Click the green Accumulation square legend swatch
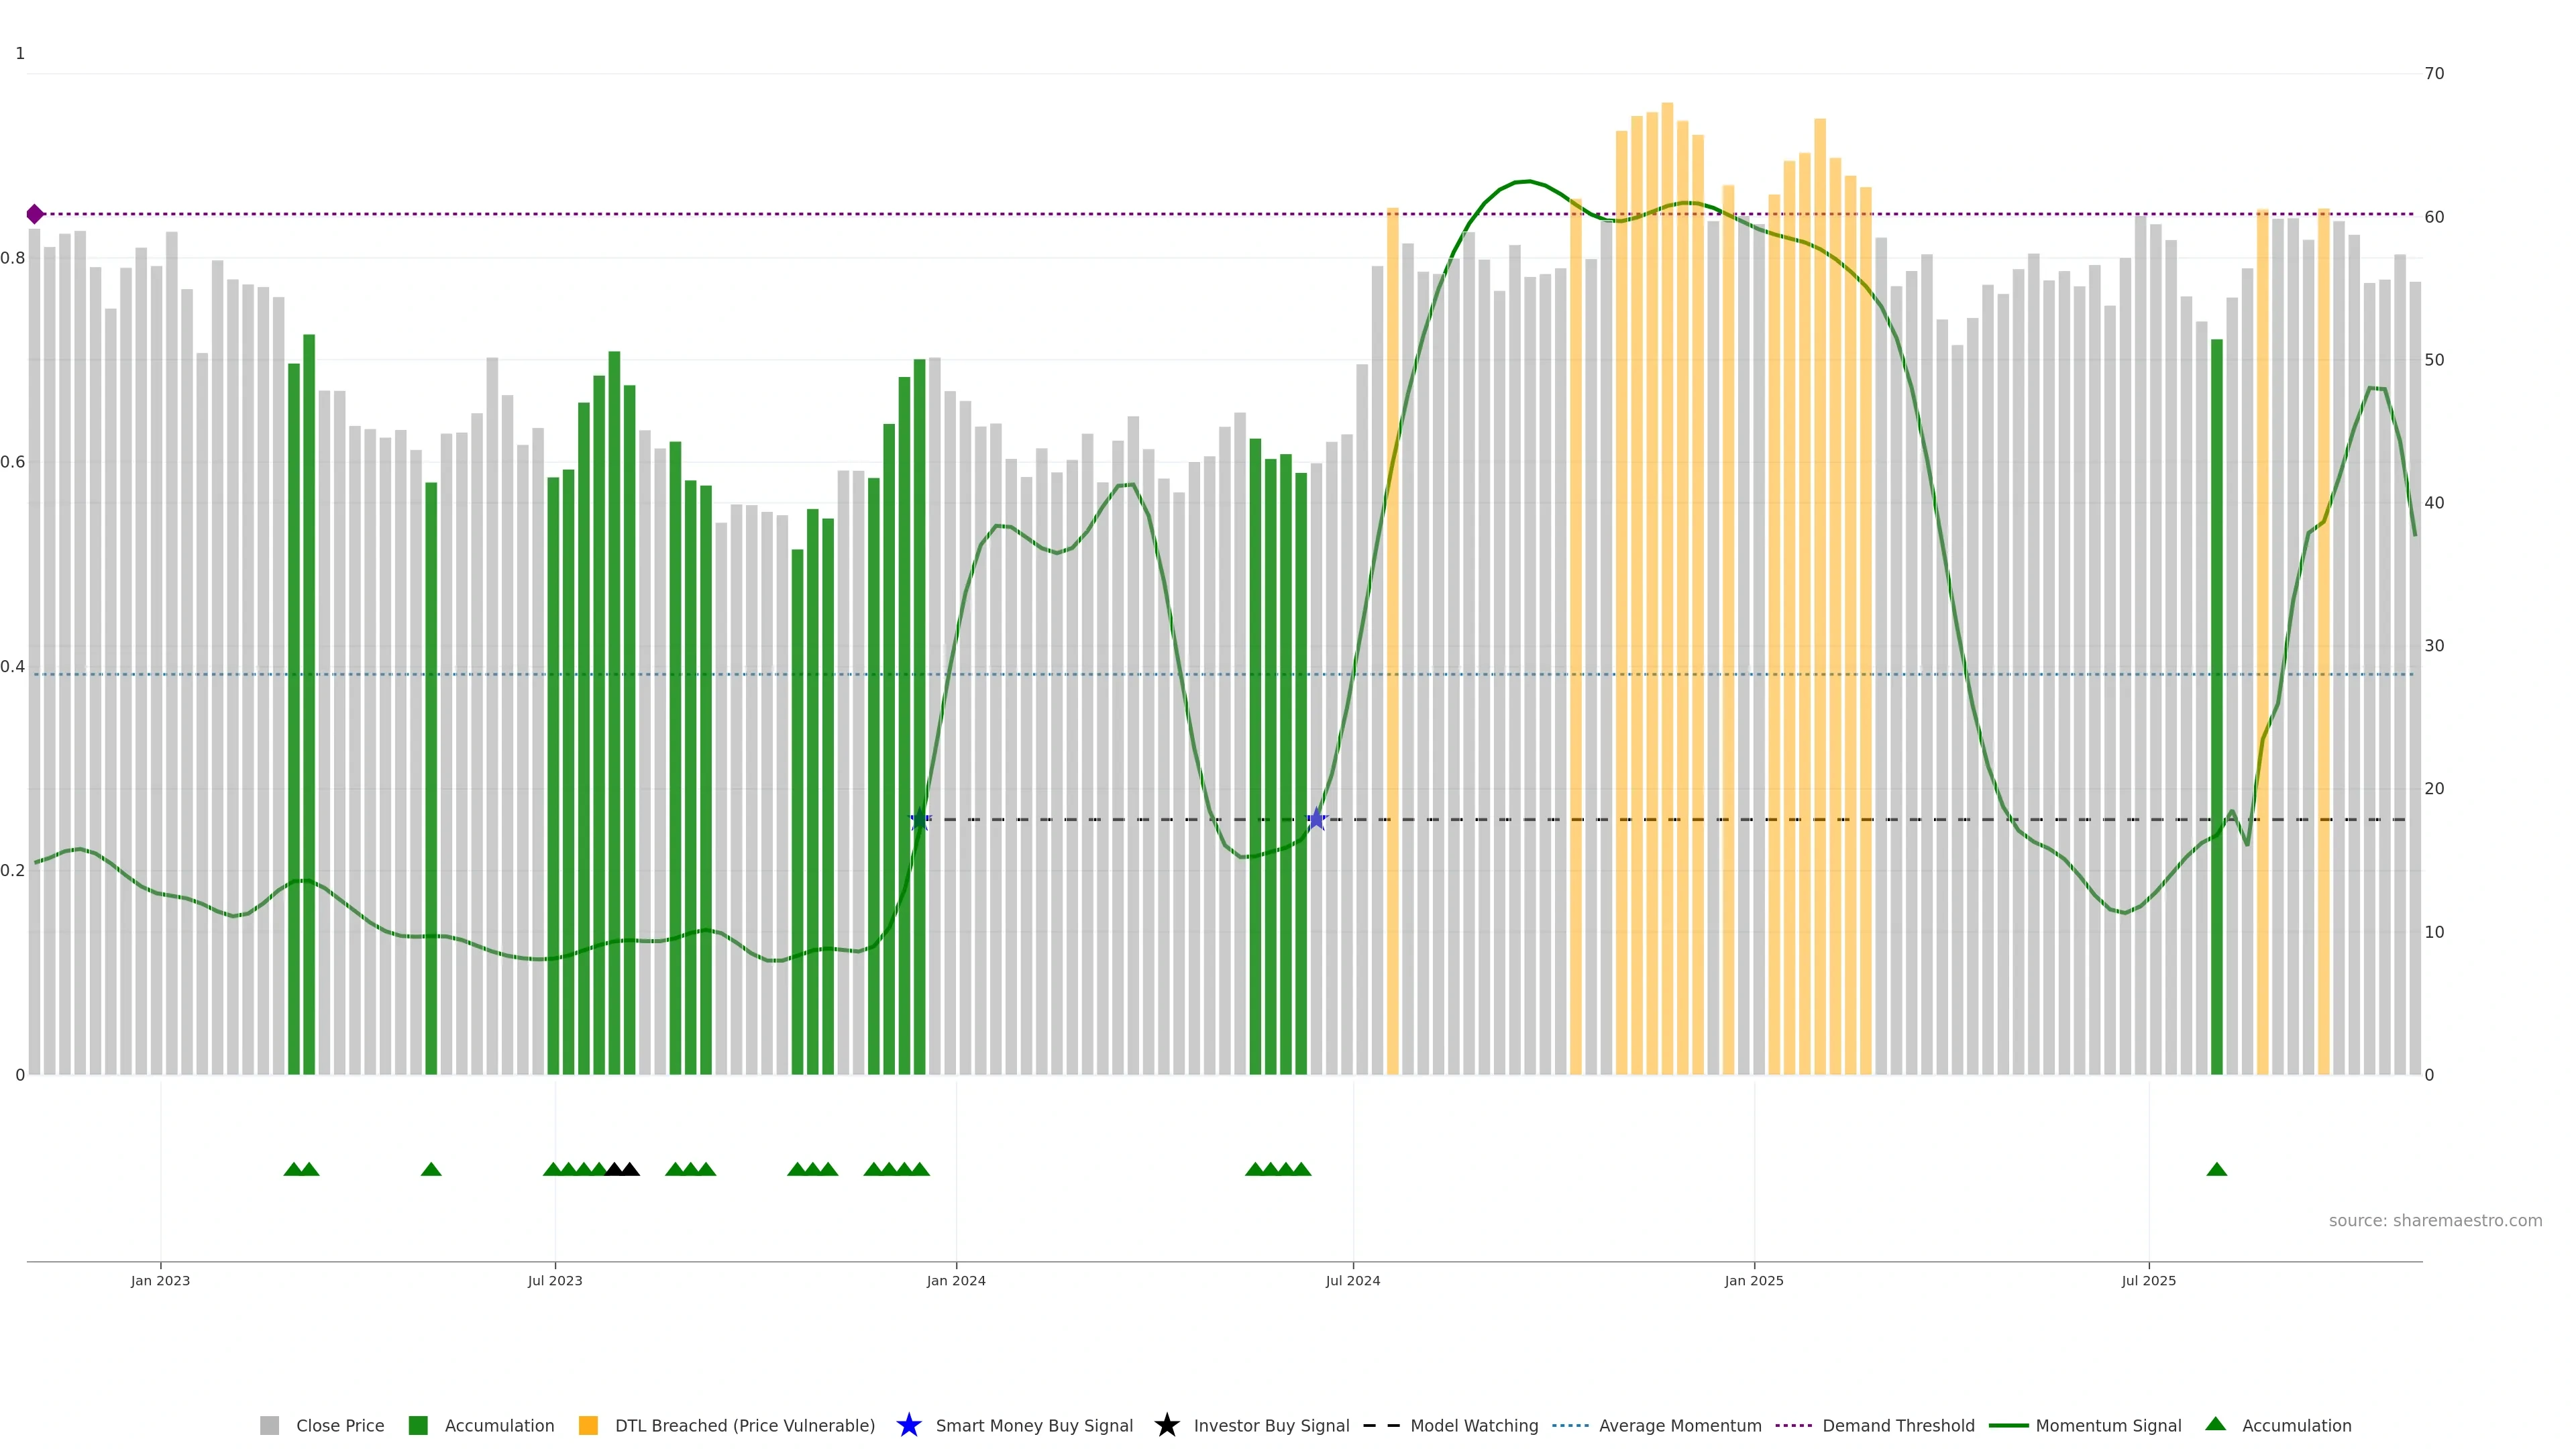 (418, 1425)
